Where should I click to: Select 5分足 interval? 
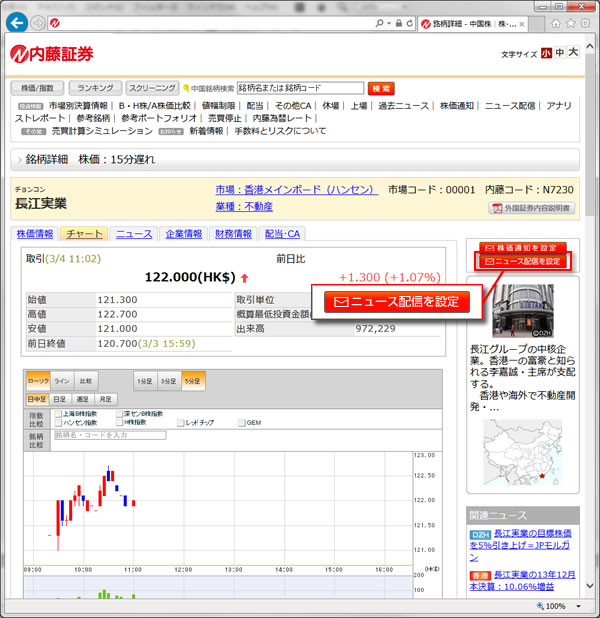coord(193,381)
